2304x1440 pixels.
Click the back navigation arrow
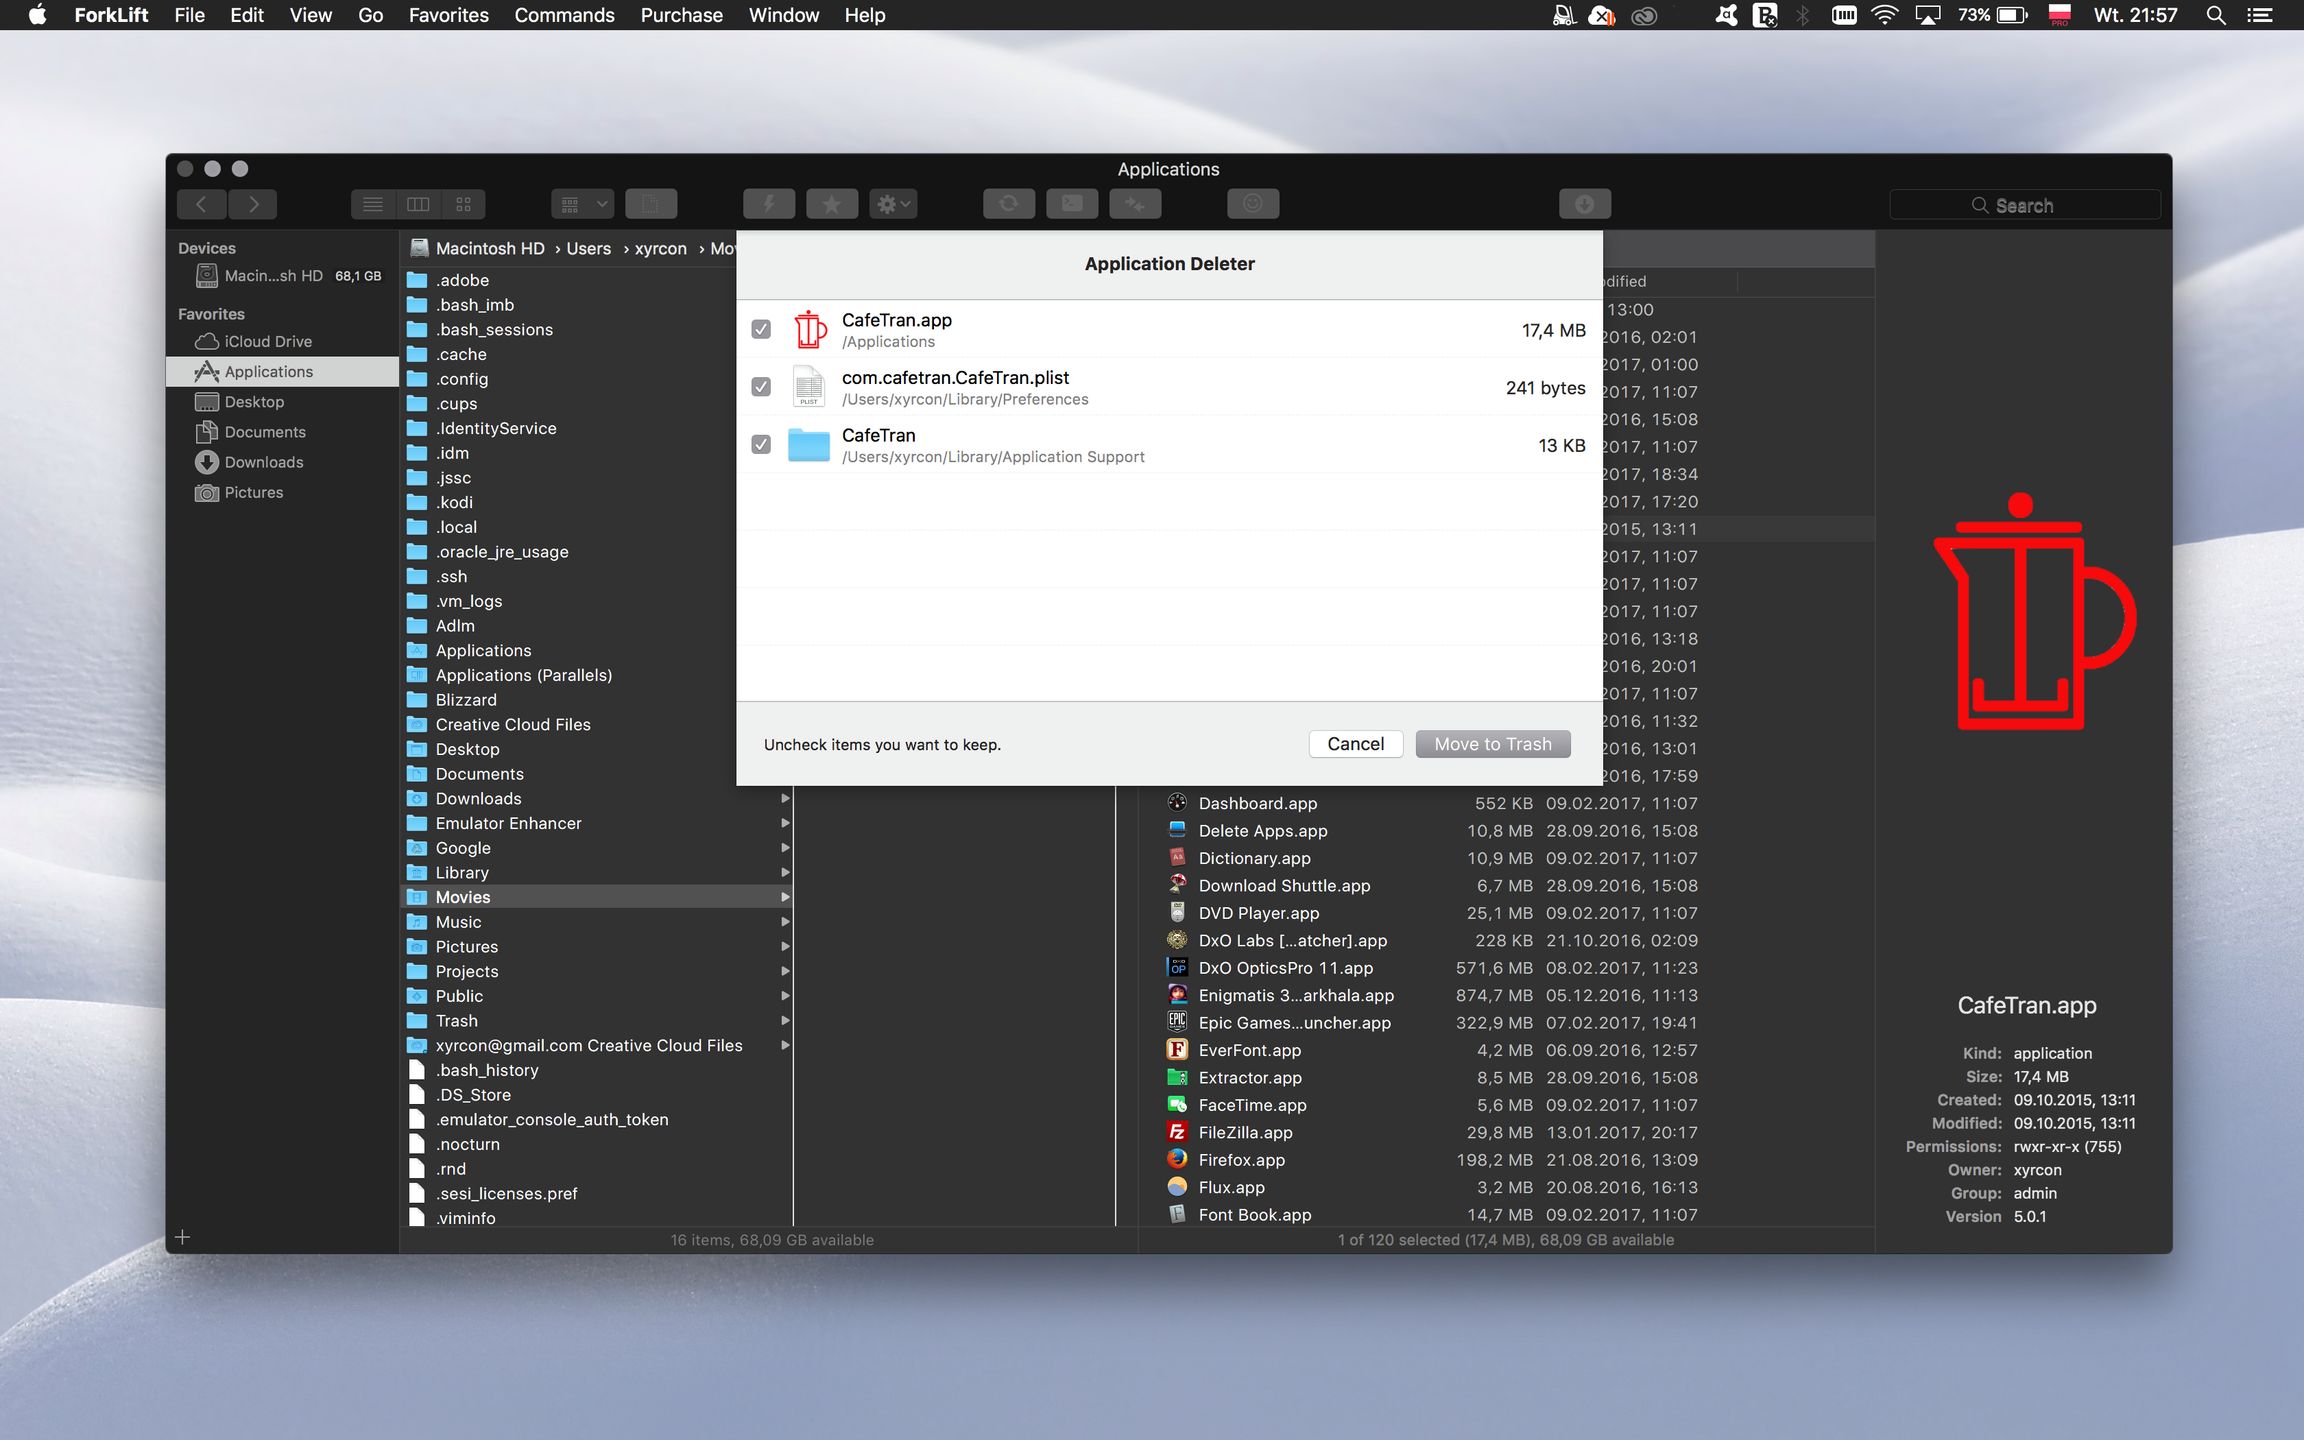pyautogui.click(x=202, y=204)
